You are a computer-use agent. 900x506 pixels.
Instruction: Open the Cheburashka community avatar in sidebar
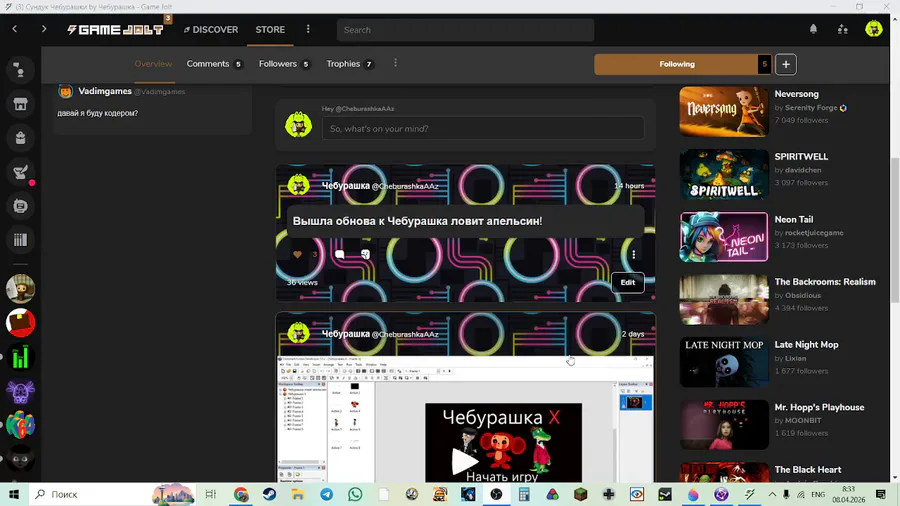20,289
